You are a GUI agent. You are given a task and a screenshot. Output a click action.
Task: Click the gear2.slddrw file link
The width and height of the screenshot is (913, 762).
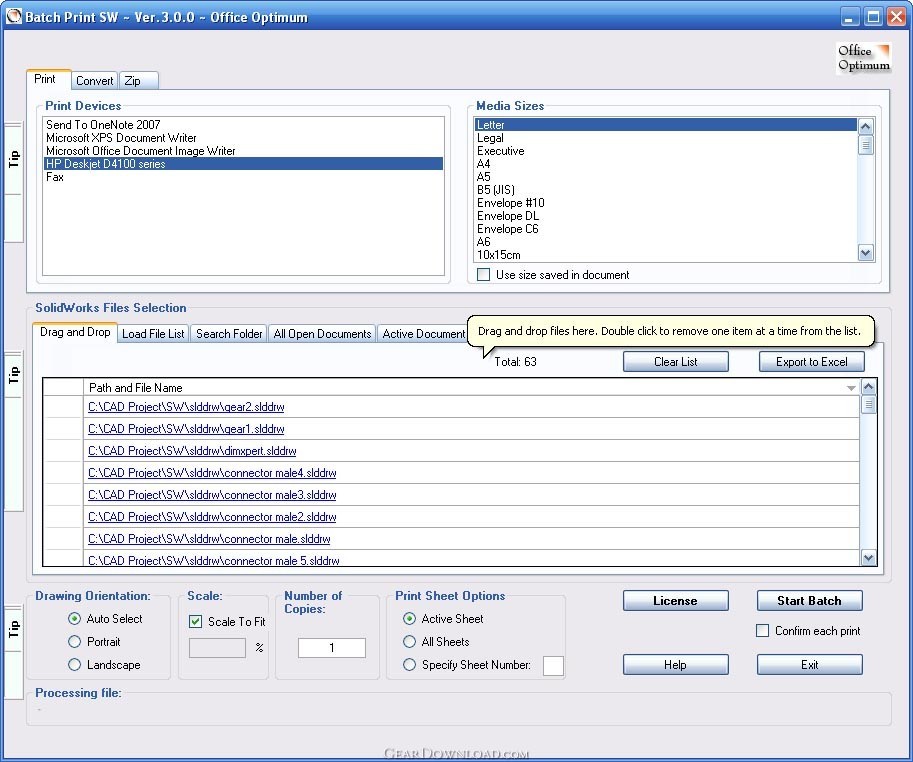tap(186, 407)
